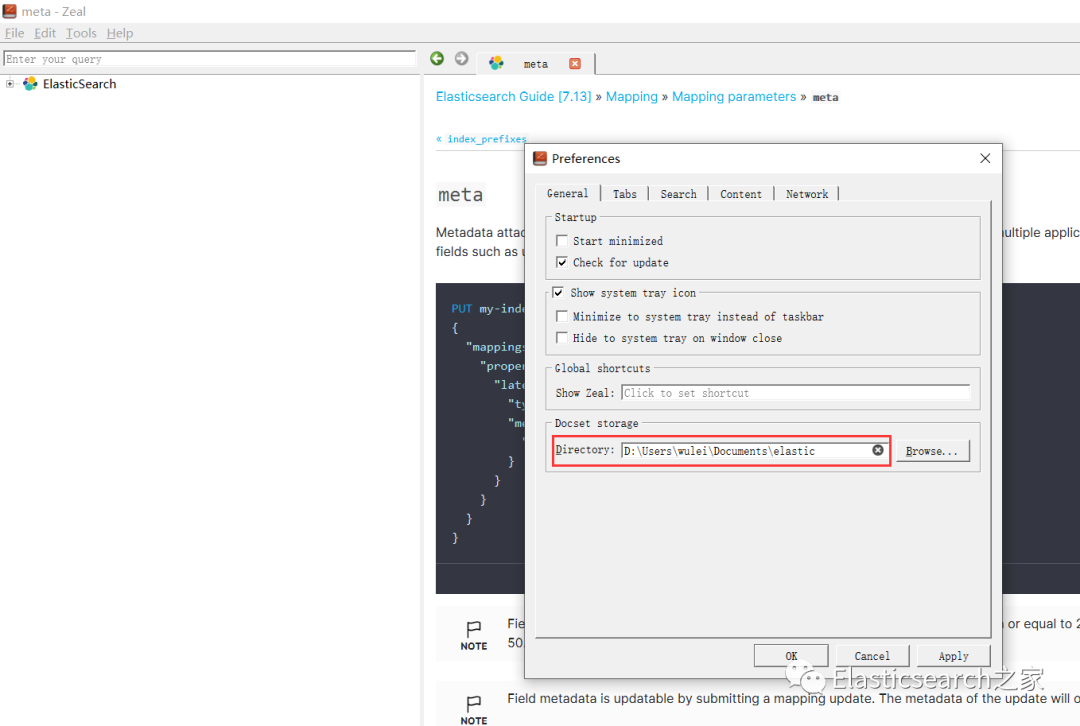Click the second NOTE flag icon
The width and height of the screenshot is (1080, 726).
click(473, 702)
